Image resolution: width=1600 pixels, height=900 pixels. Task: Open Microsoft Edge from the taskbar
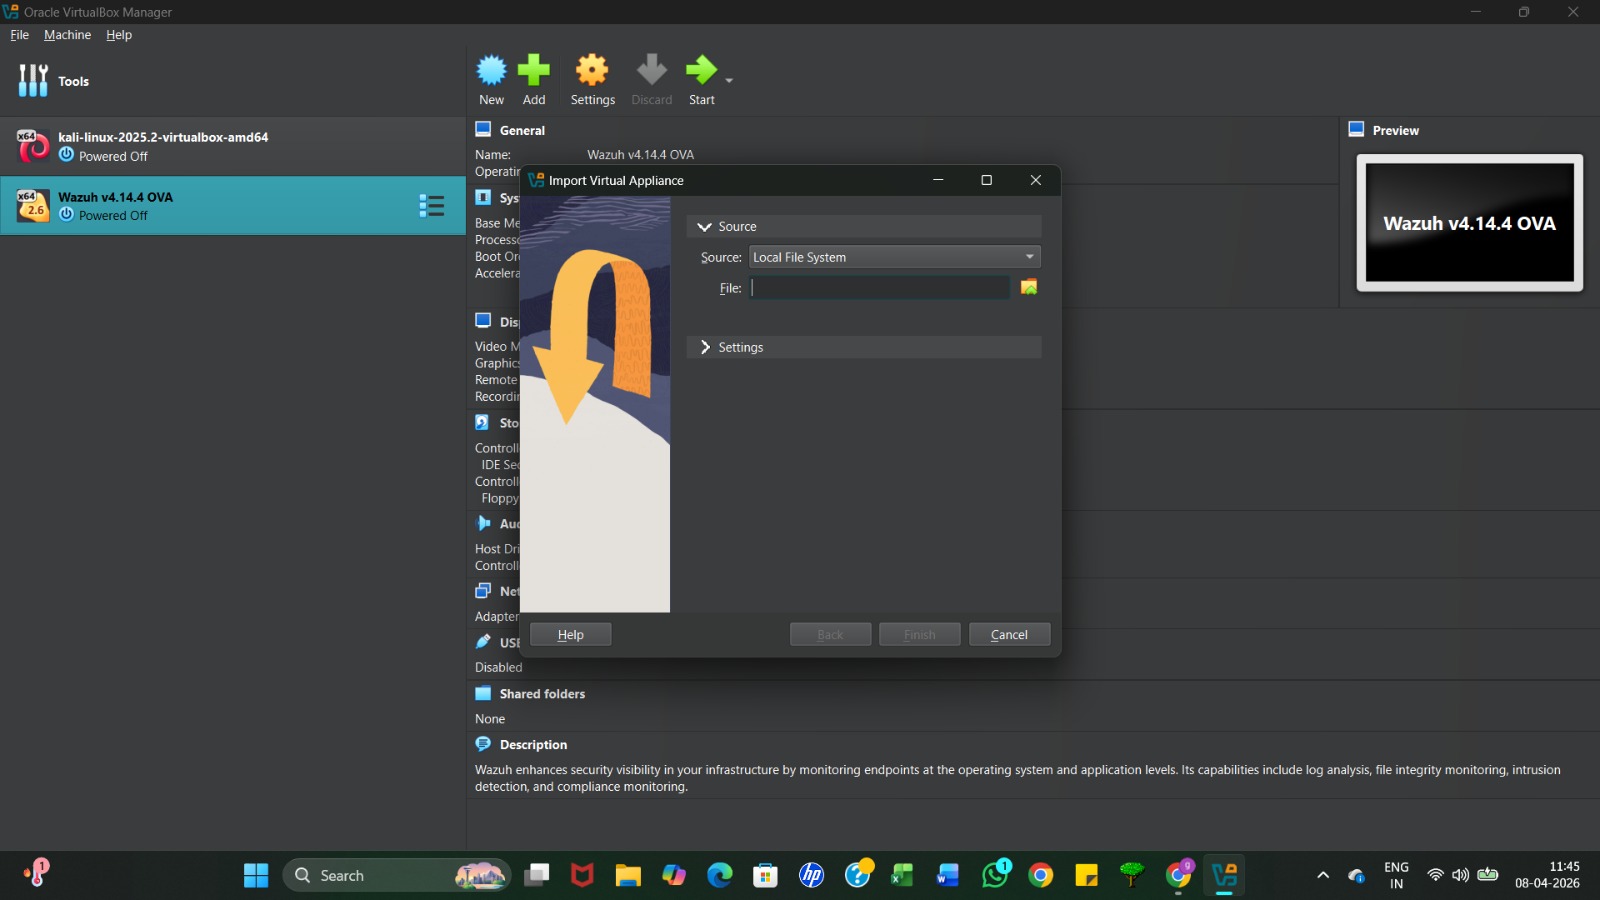720,876
